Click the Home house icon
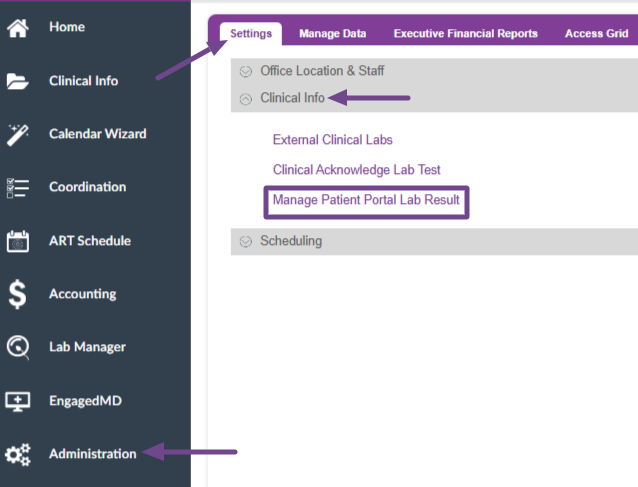This screenshot has width=638, height=487. pos(17,28)
